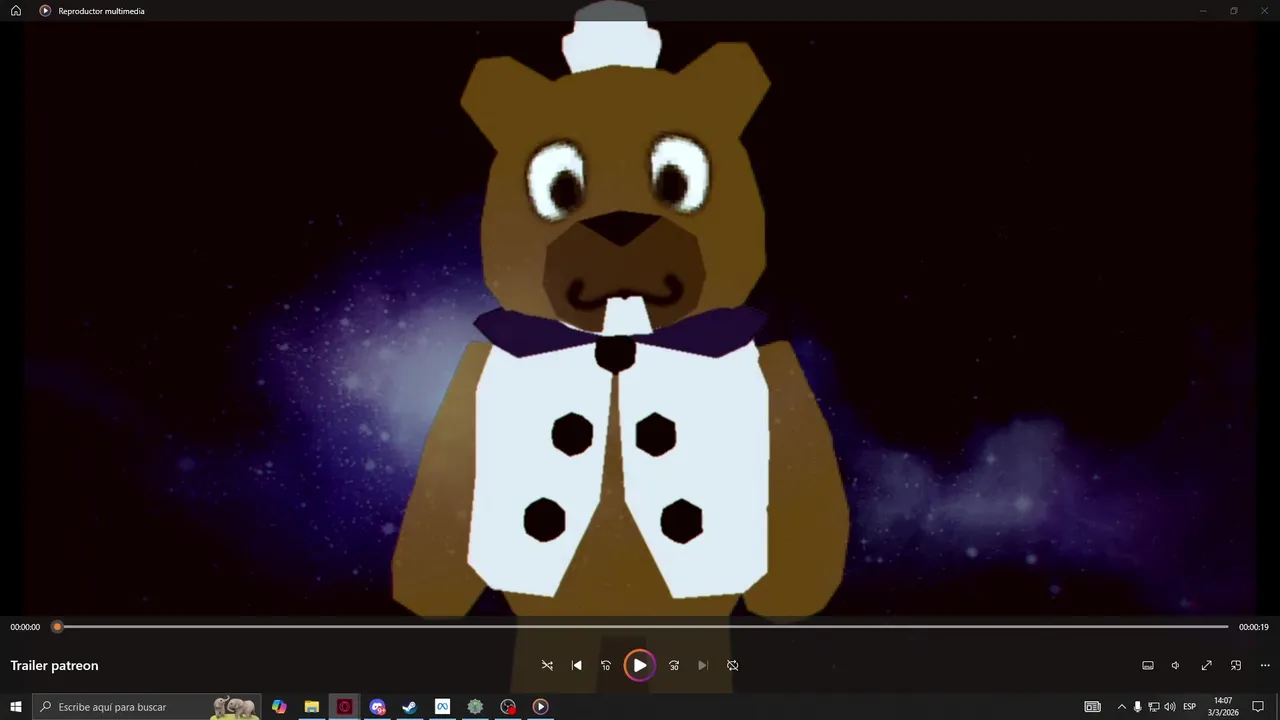Open the recorder app with red dot in taskbar
The image size is (1280, 720).
(x=508, y=707)
